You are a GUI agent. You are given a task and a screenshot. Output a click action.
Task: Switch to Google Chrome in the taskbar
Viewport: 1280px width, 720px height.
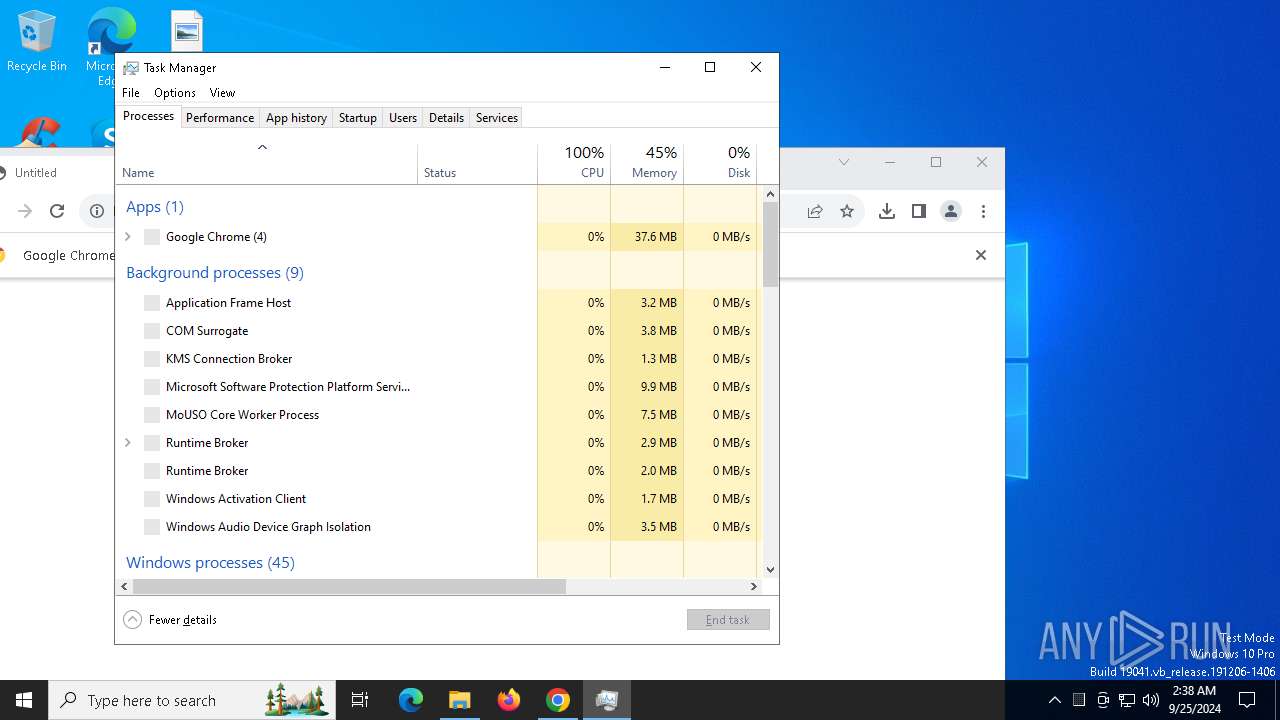[x=557, y=700]
